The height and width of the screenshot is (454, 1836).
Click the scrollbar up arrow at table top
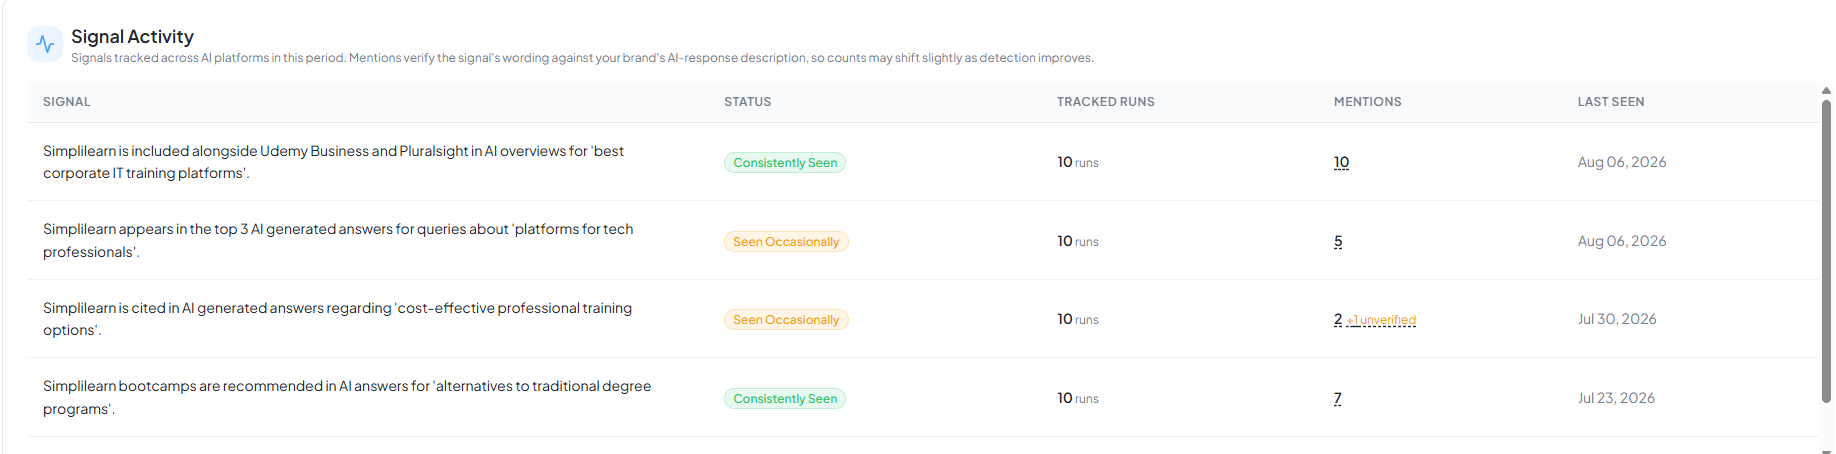[1826, 90]
